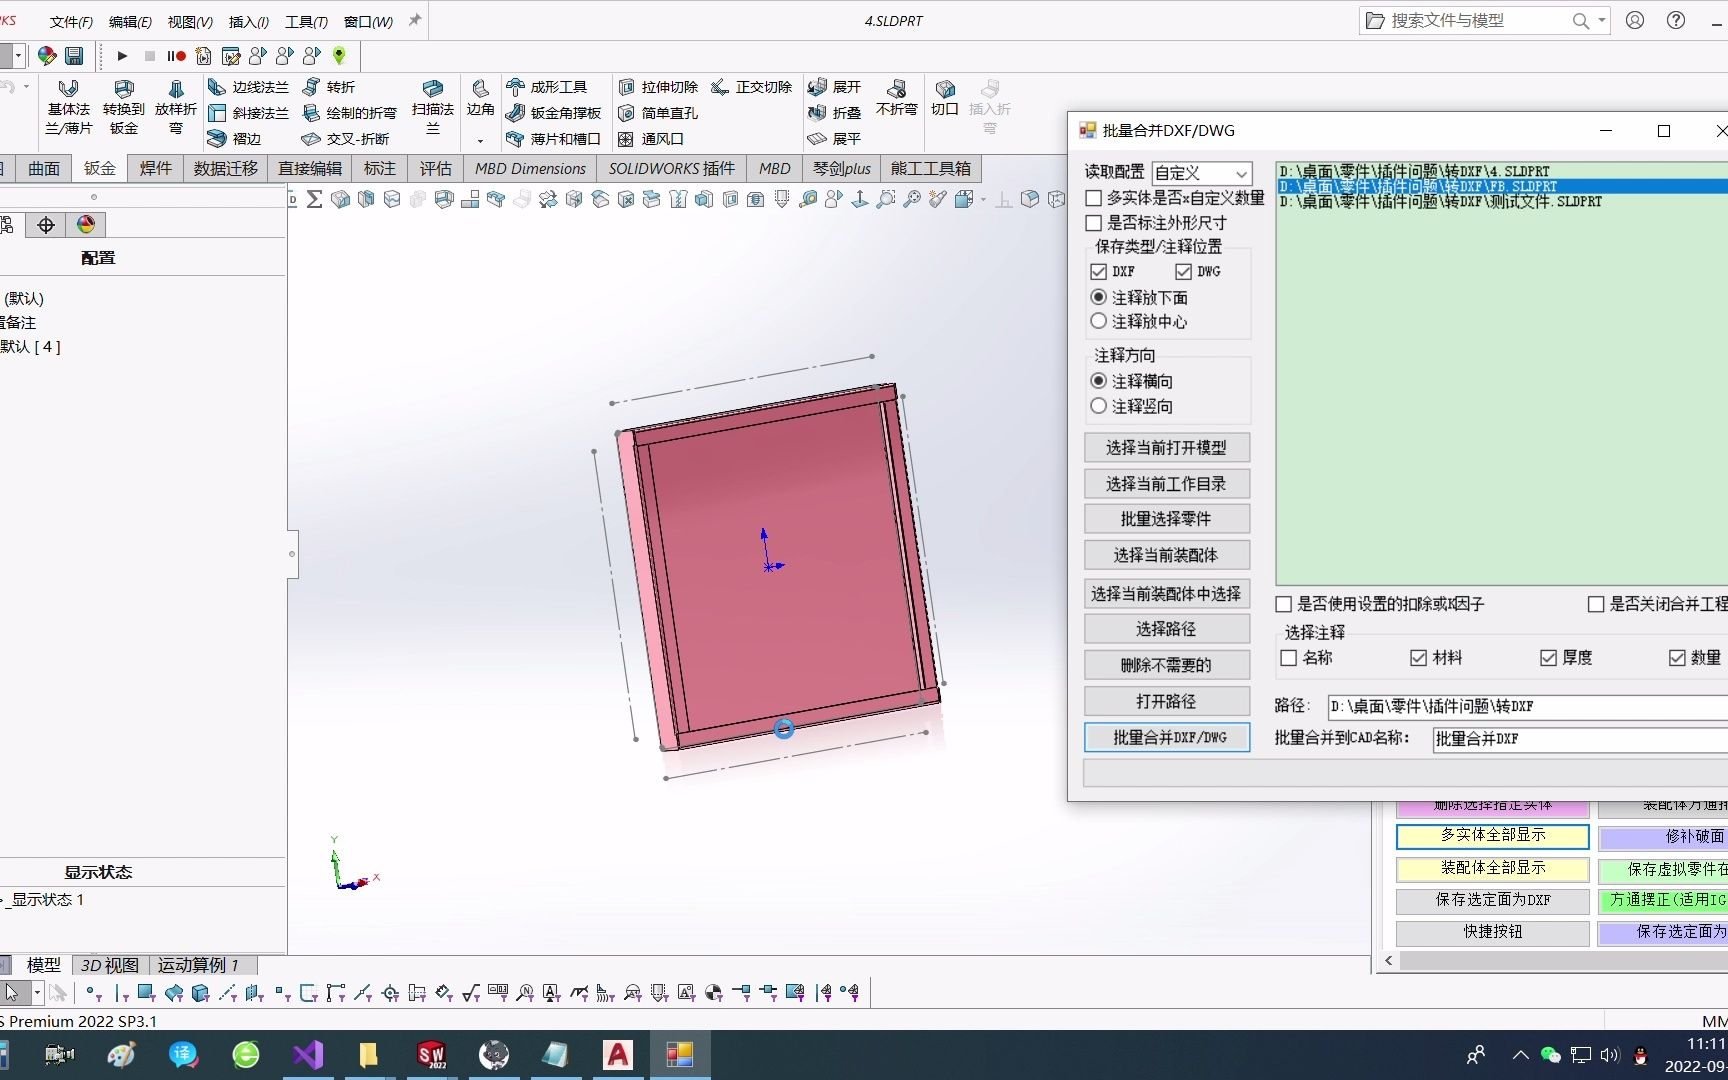Click the Unfold (展开) tool
Viewport: 1728px width, 1080px height.
[834, 87]
